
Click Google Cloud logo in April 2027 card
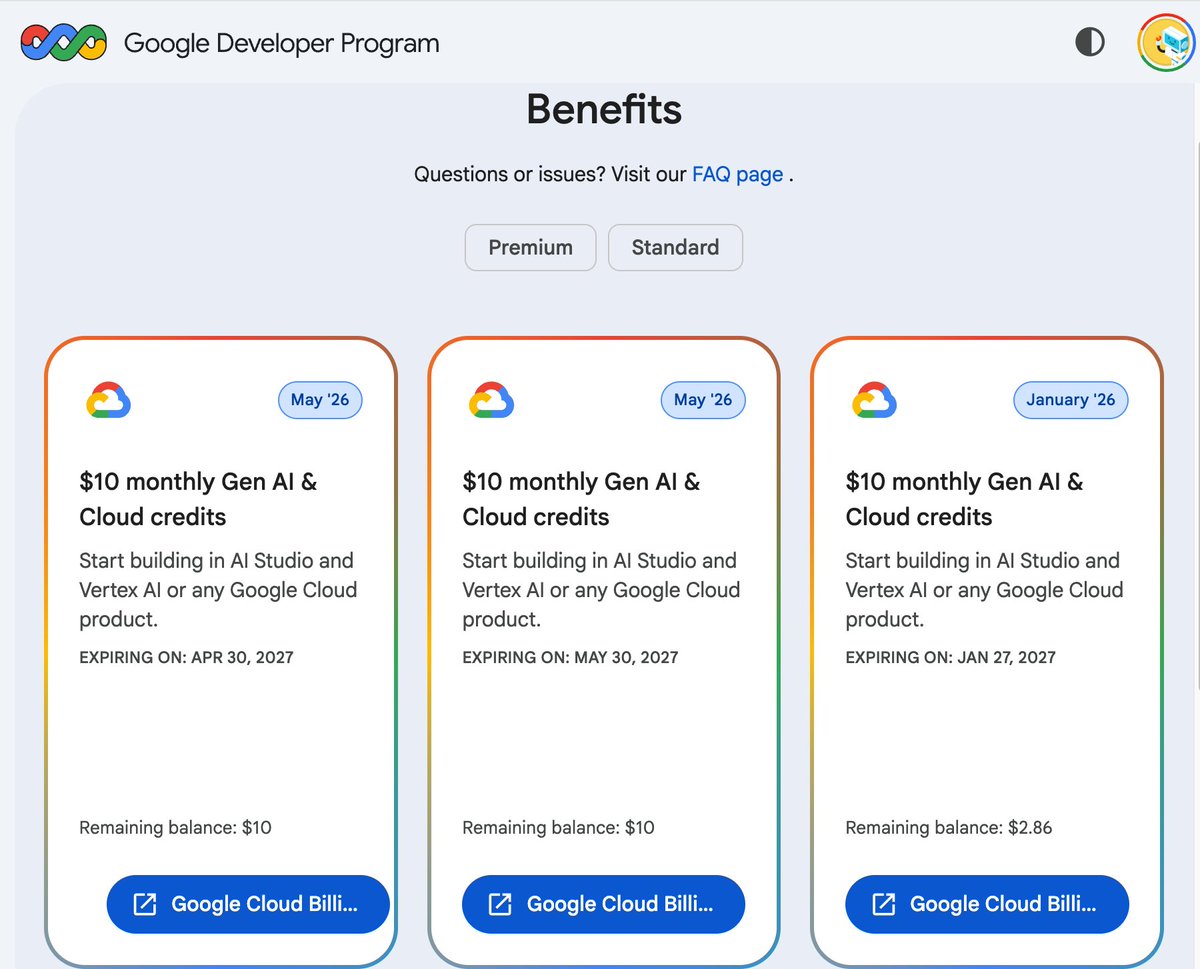[x=108, y=400]
